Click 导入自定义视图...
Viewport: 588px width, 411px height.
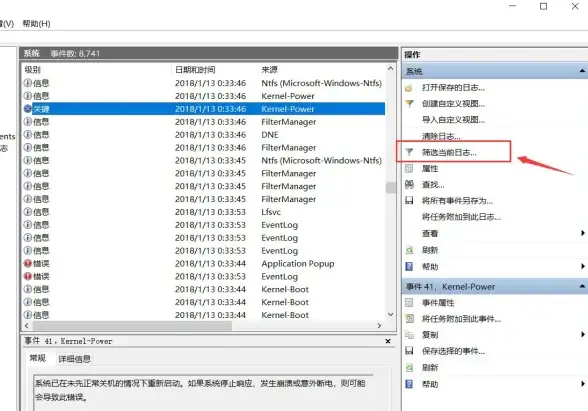point(453,120)
